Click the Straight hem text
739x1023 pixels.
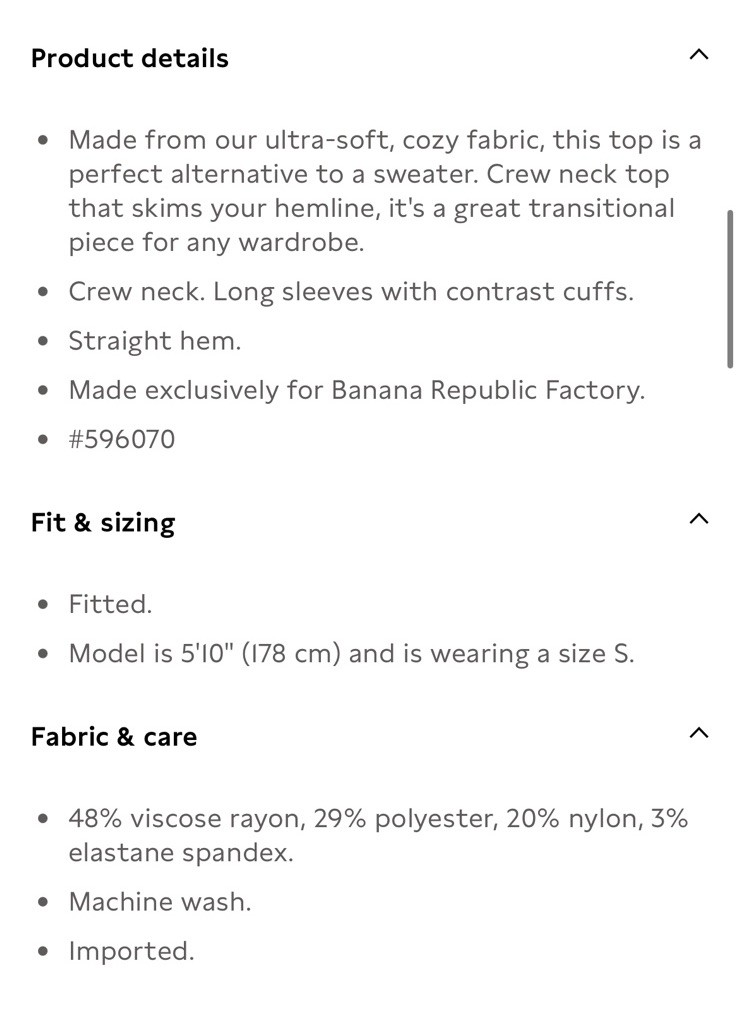point(155,341)
